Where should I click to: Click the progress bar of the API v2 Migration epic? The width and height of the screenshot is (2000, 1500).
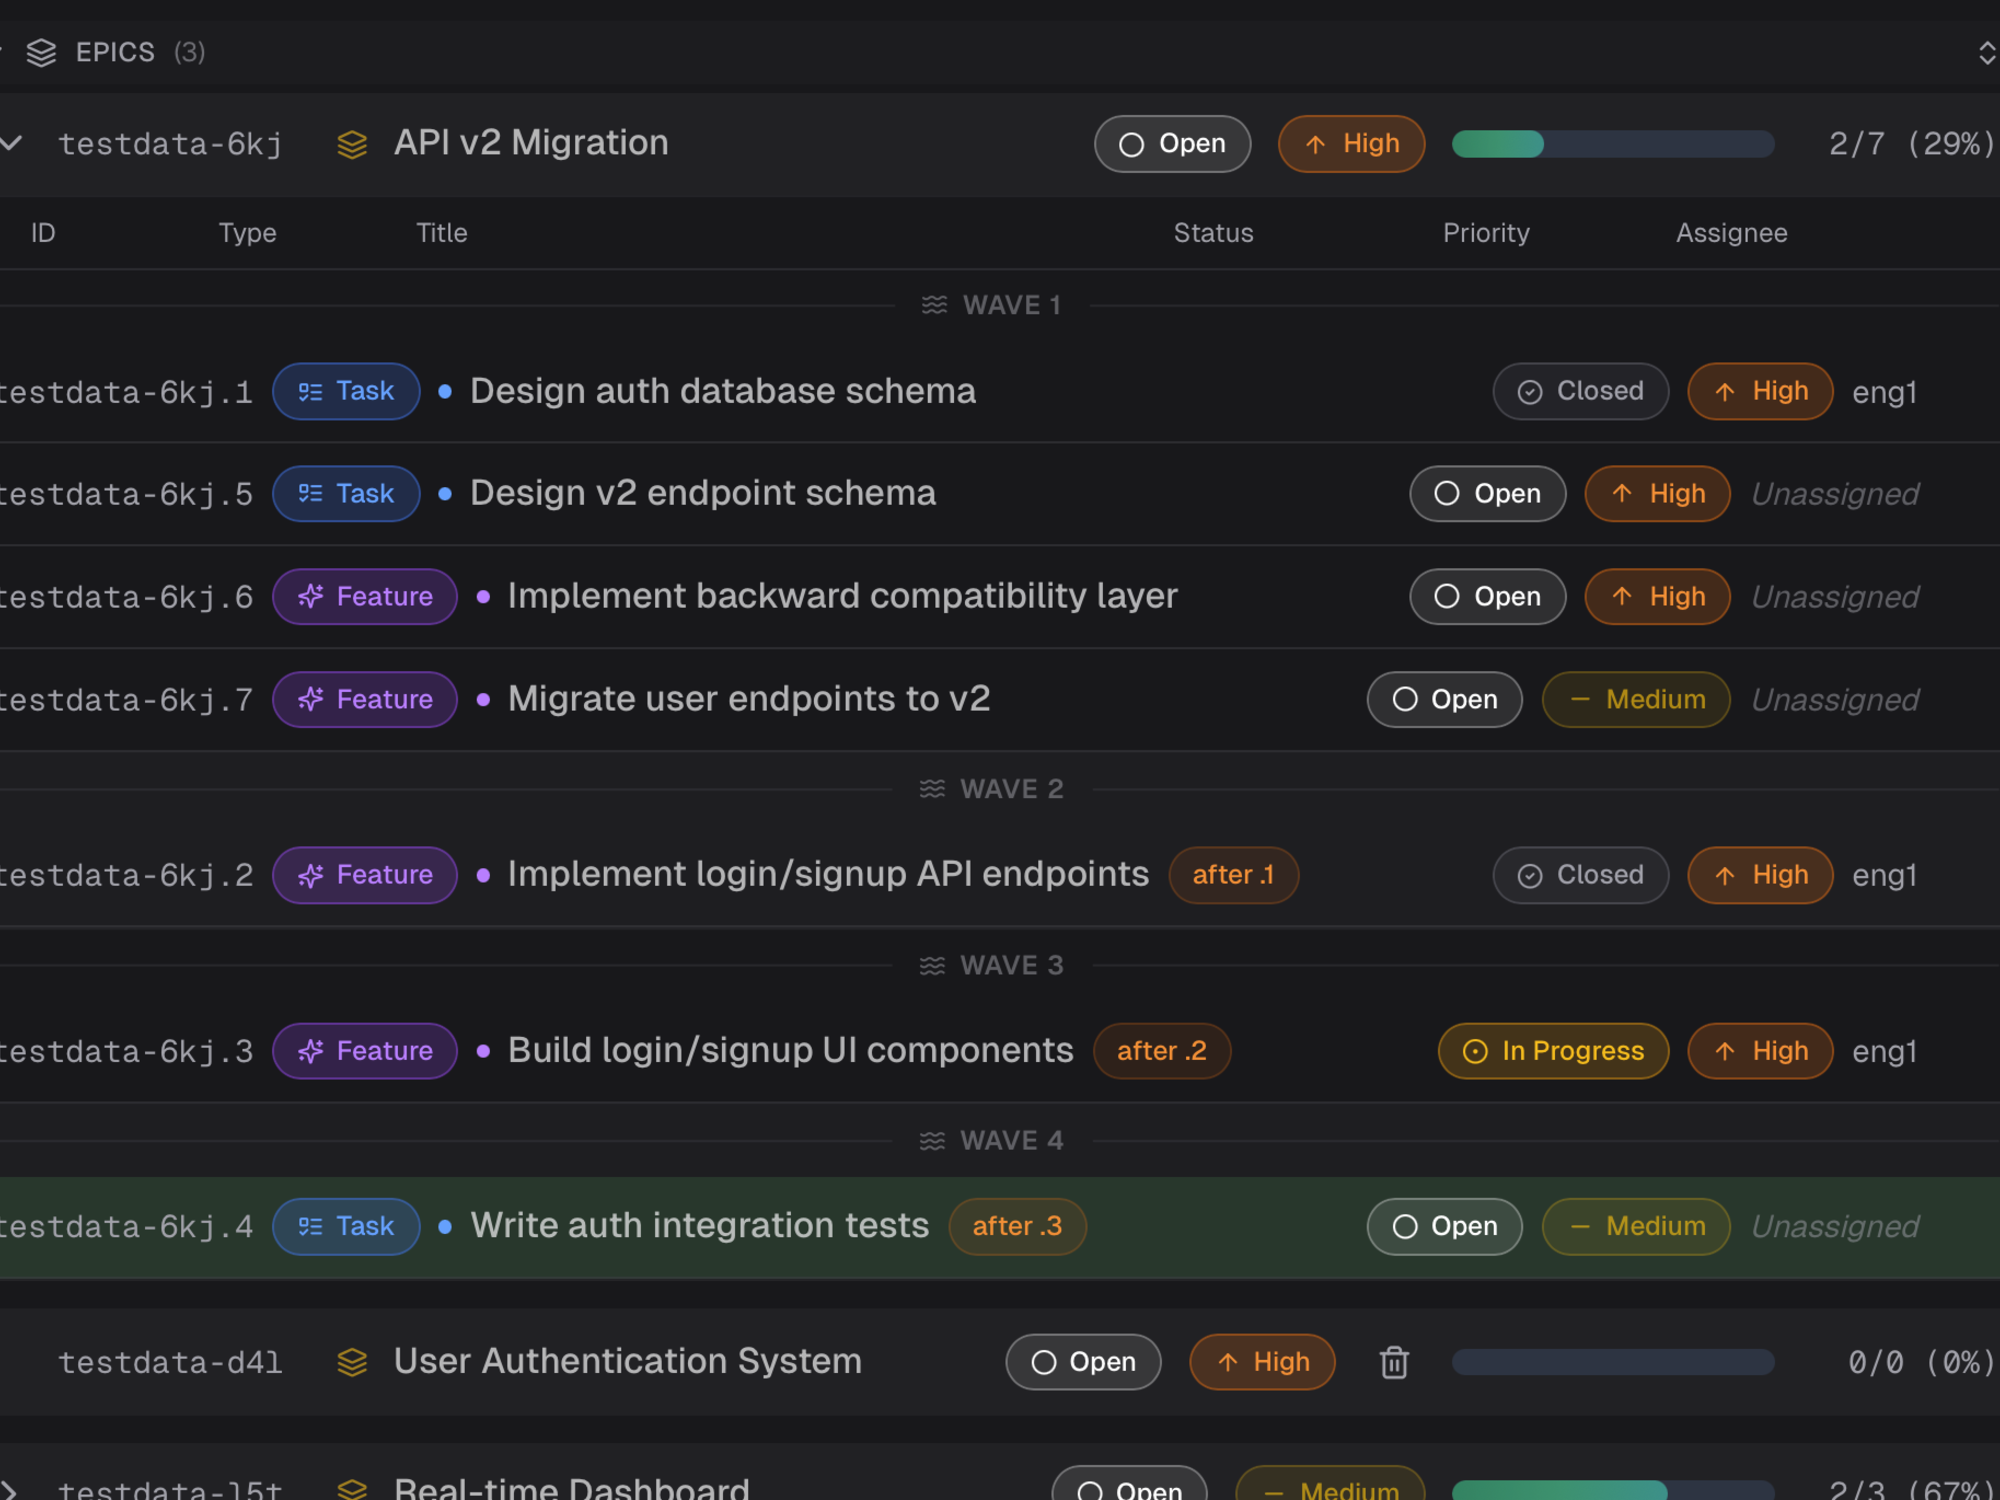tap(1612, 143)
